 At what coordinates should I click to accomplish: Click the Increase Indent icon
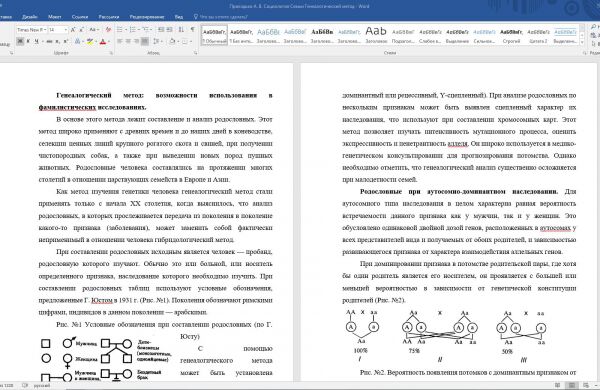point(170,29)
